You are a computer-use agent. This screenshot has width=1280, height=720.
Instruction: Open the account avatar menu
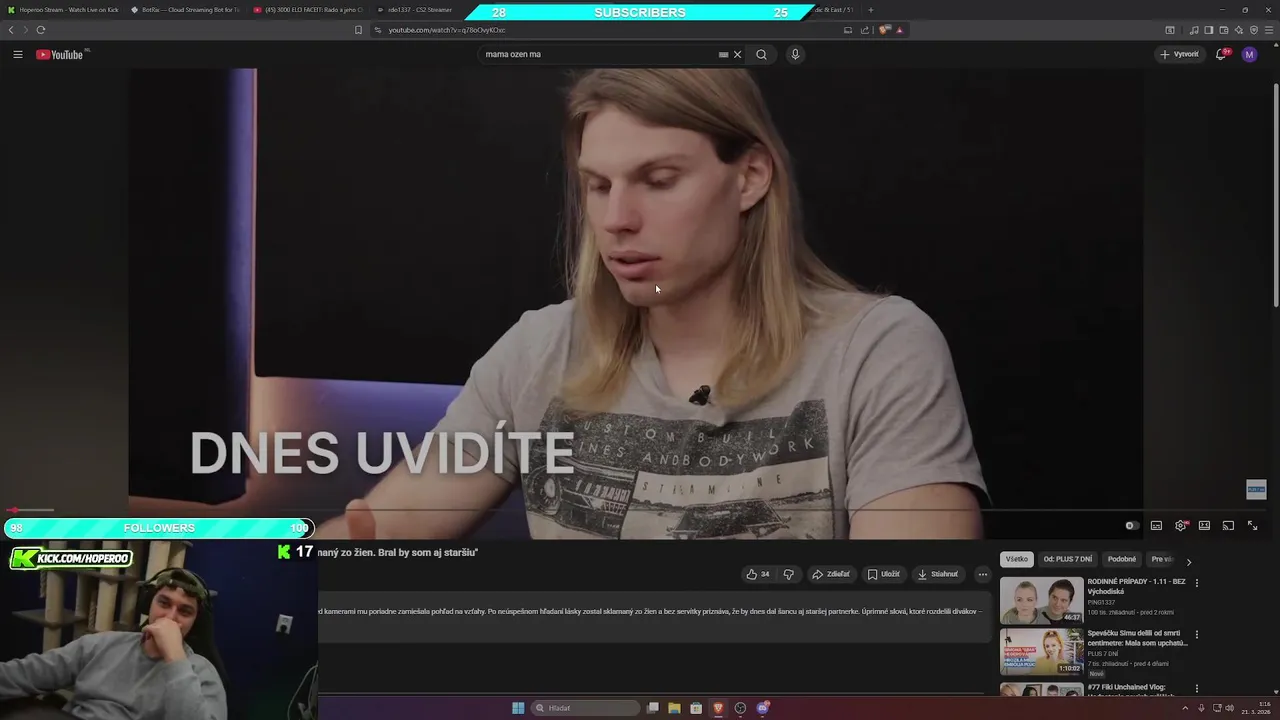(x=1249, y=54)
